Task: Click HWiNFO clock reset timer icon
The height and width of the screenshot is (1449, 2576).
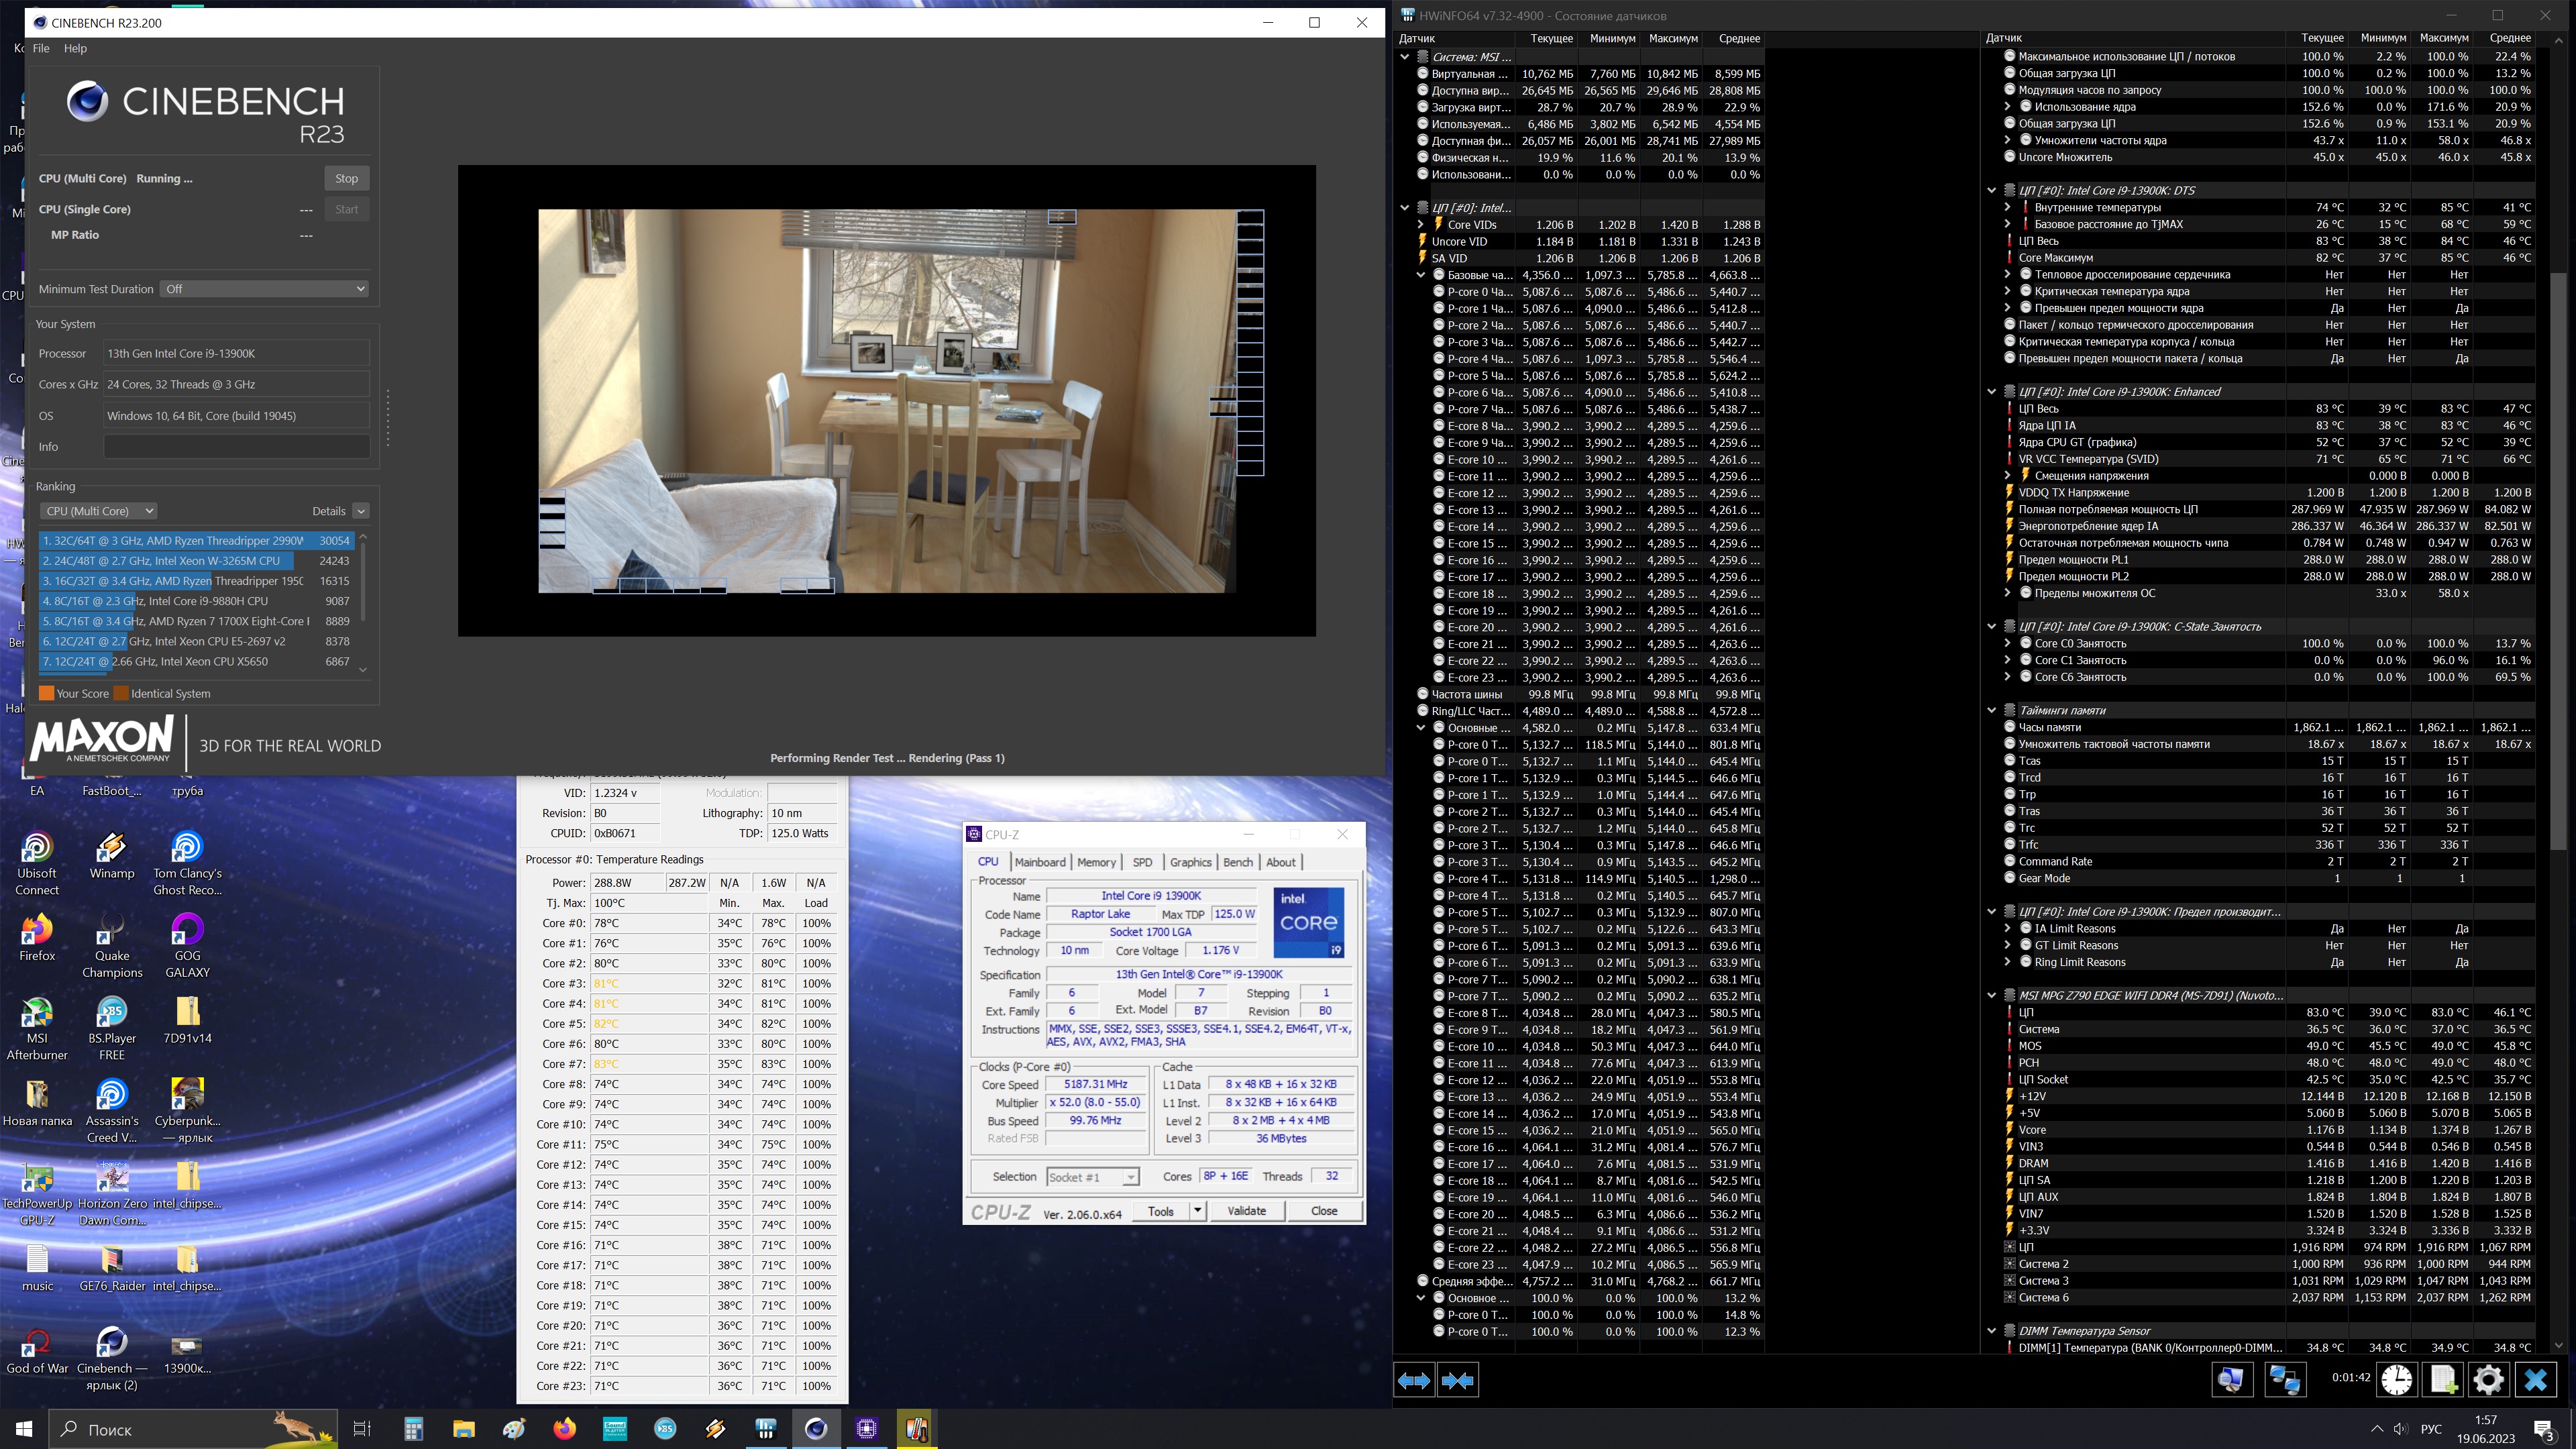Action: pyautogui.click(x=2396, y=1380)
